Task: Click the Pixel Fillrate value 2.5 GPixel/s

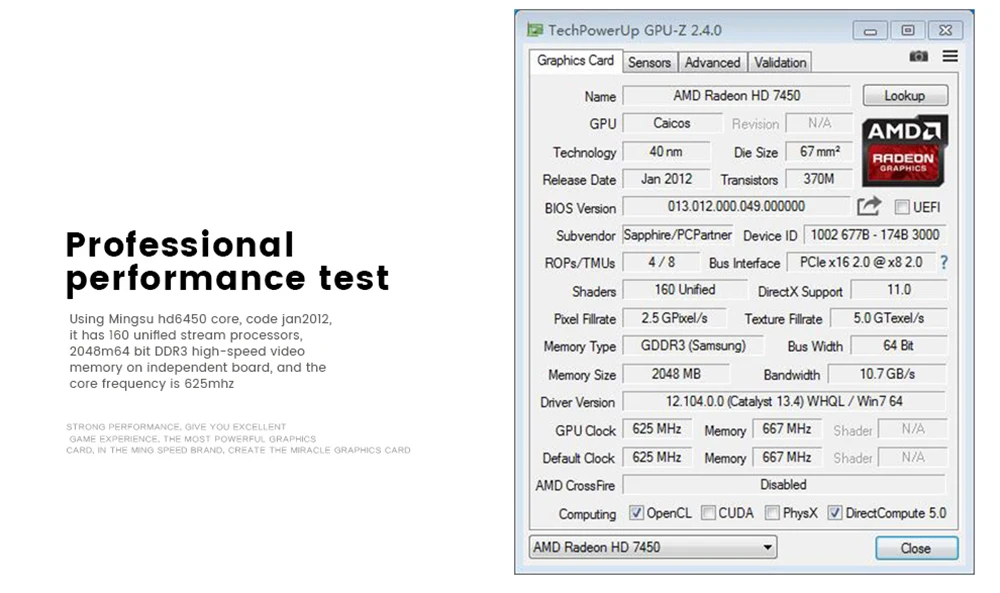Action: click(x=675, y=318)
